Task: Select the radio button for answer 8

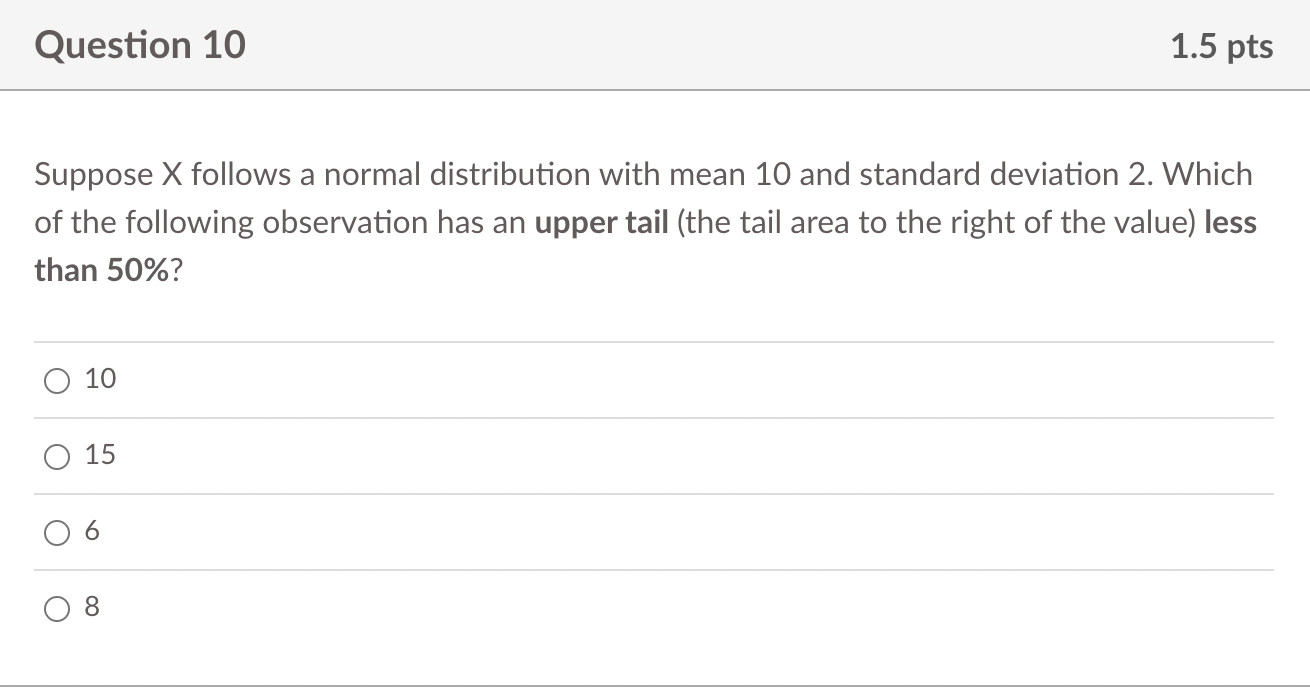Action: (57, 607)
